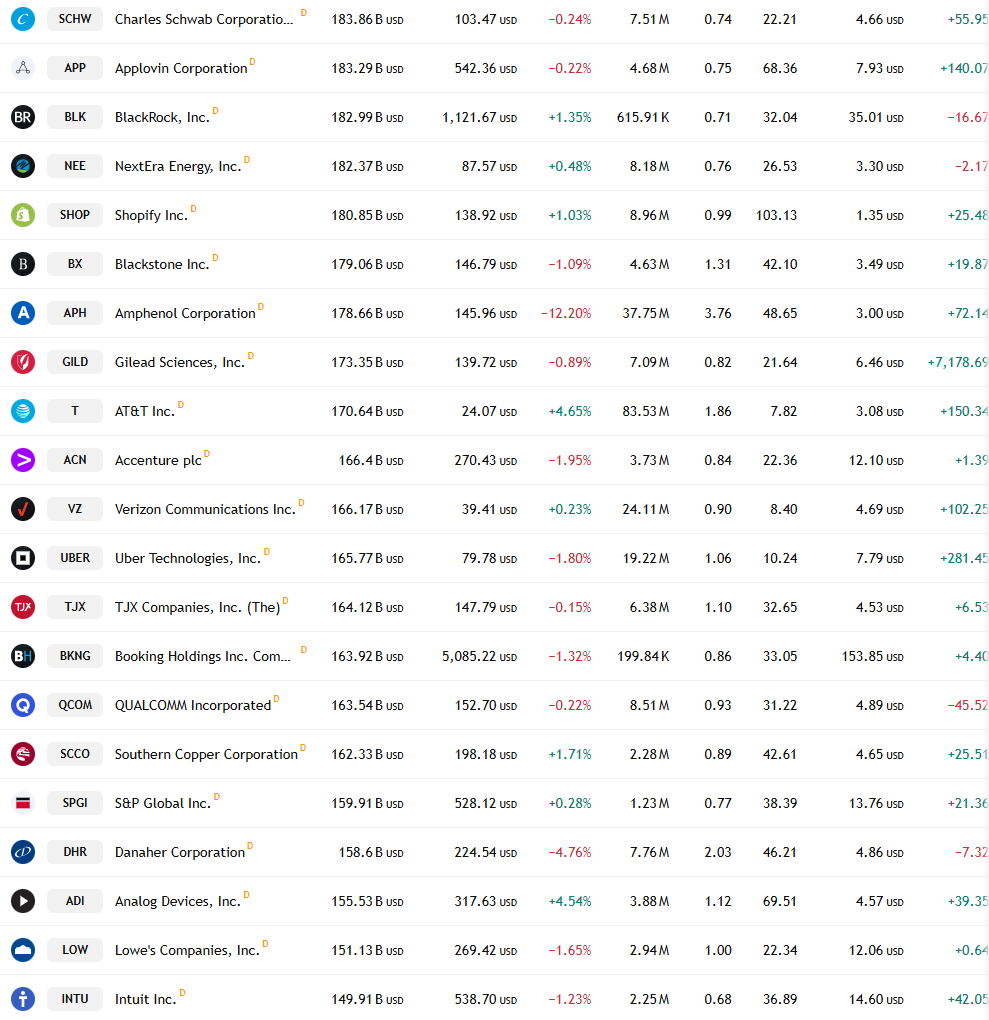Click the NextEra Energy logo icon
Screen dimensions: 989x1020
pyautogui.click(x=23, y=166)
